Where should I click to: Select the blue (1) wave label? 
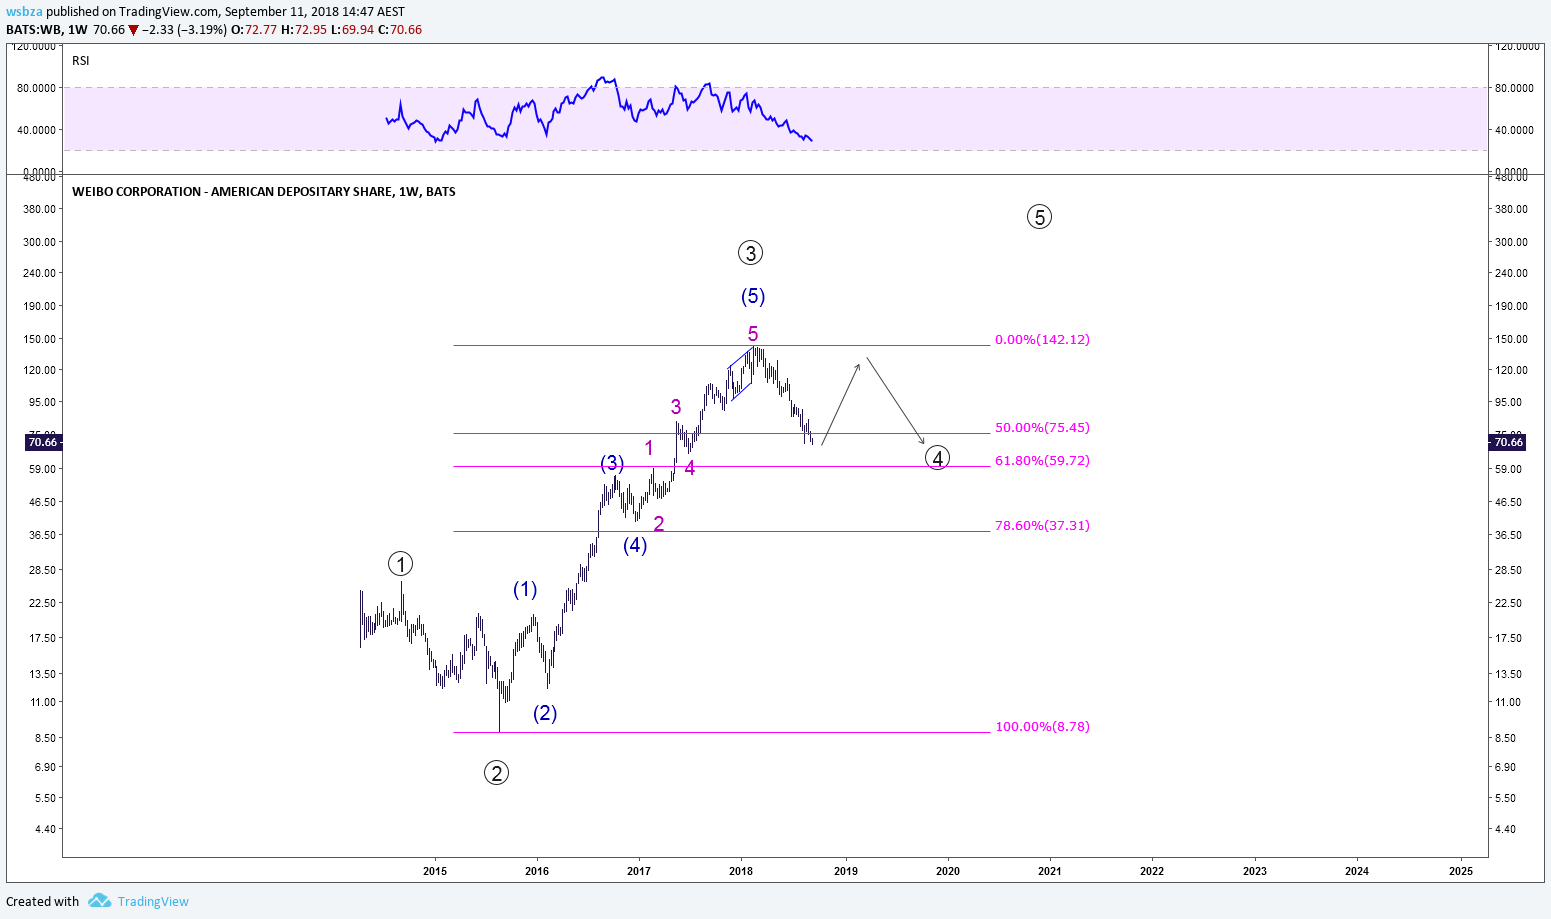525,589
